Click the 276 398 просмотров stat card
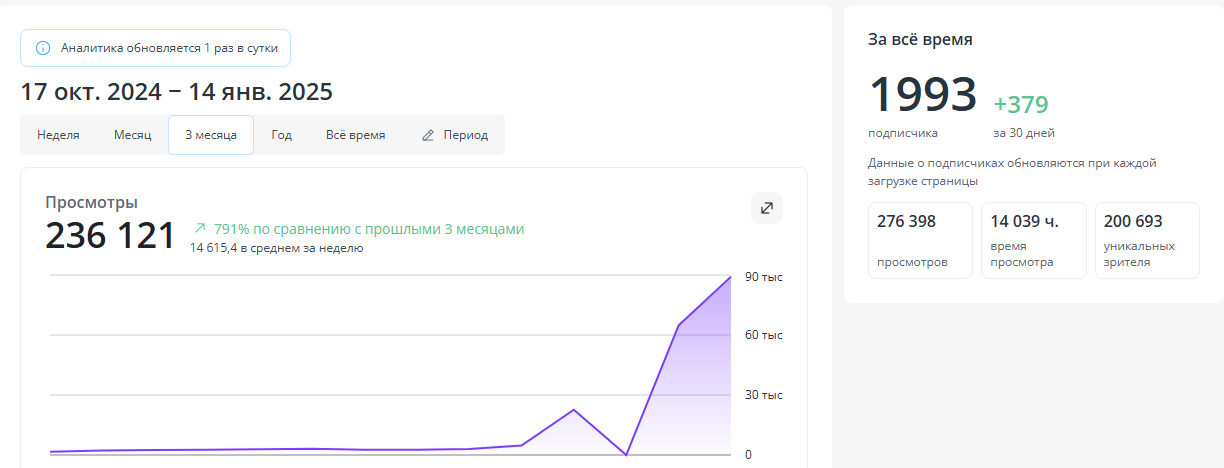 920,240
